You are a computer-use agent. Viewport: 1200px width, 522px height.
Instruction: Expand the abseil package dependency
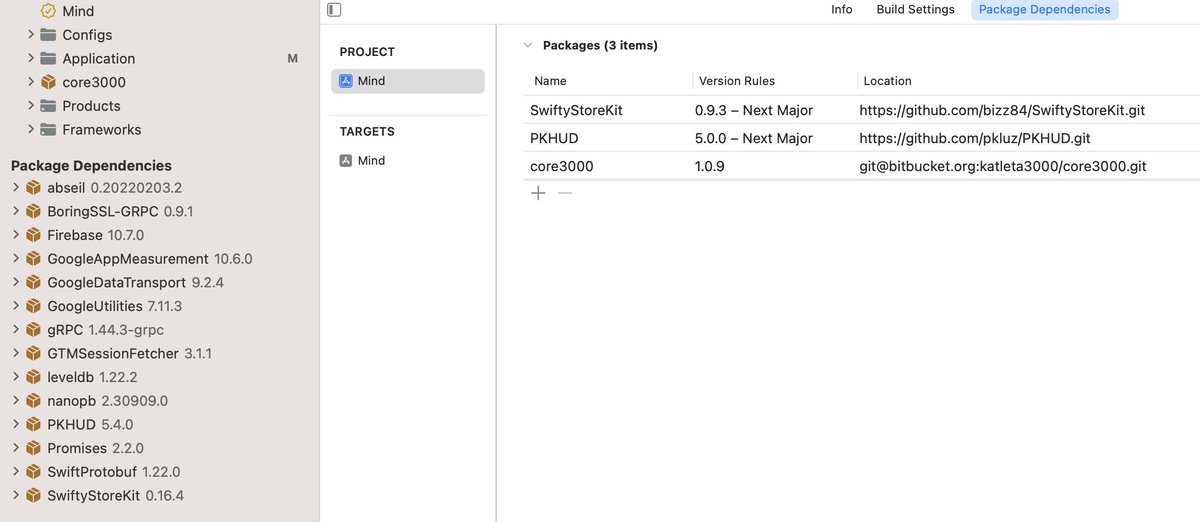16,187
